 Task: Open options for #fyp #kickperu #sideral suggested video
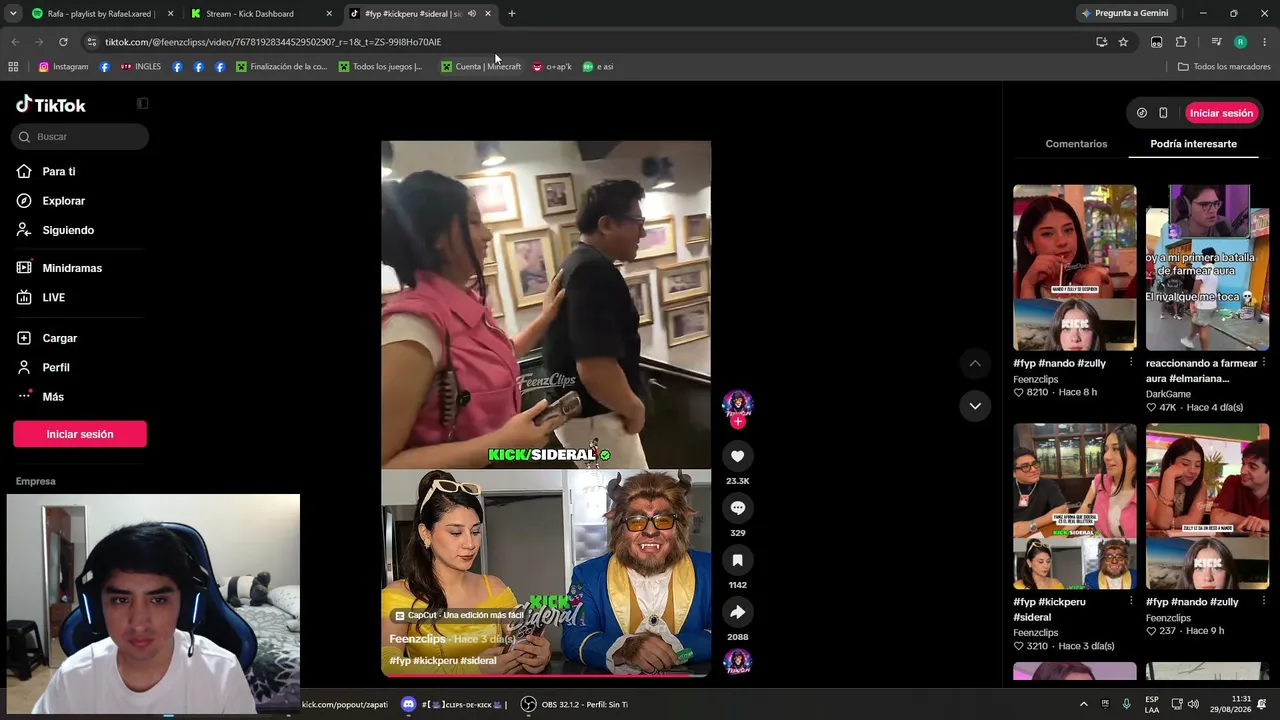pyautogui.click(x=1131, y=601)
